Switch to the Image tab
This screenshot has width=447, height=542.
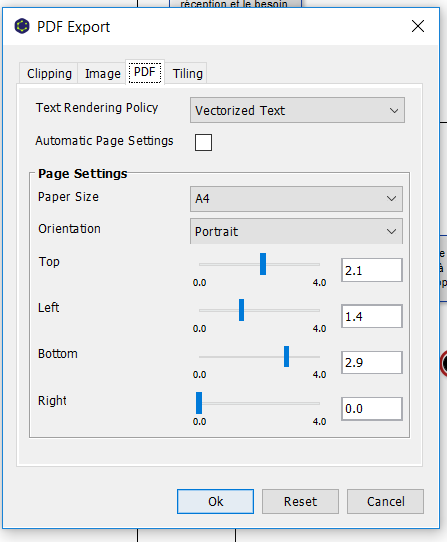pos(102,73)
